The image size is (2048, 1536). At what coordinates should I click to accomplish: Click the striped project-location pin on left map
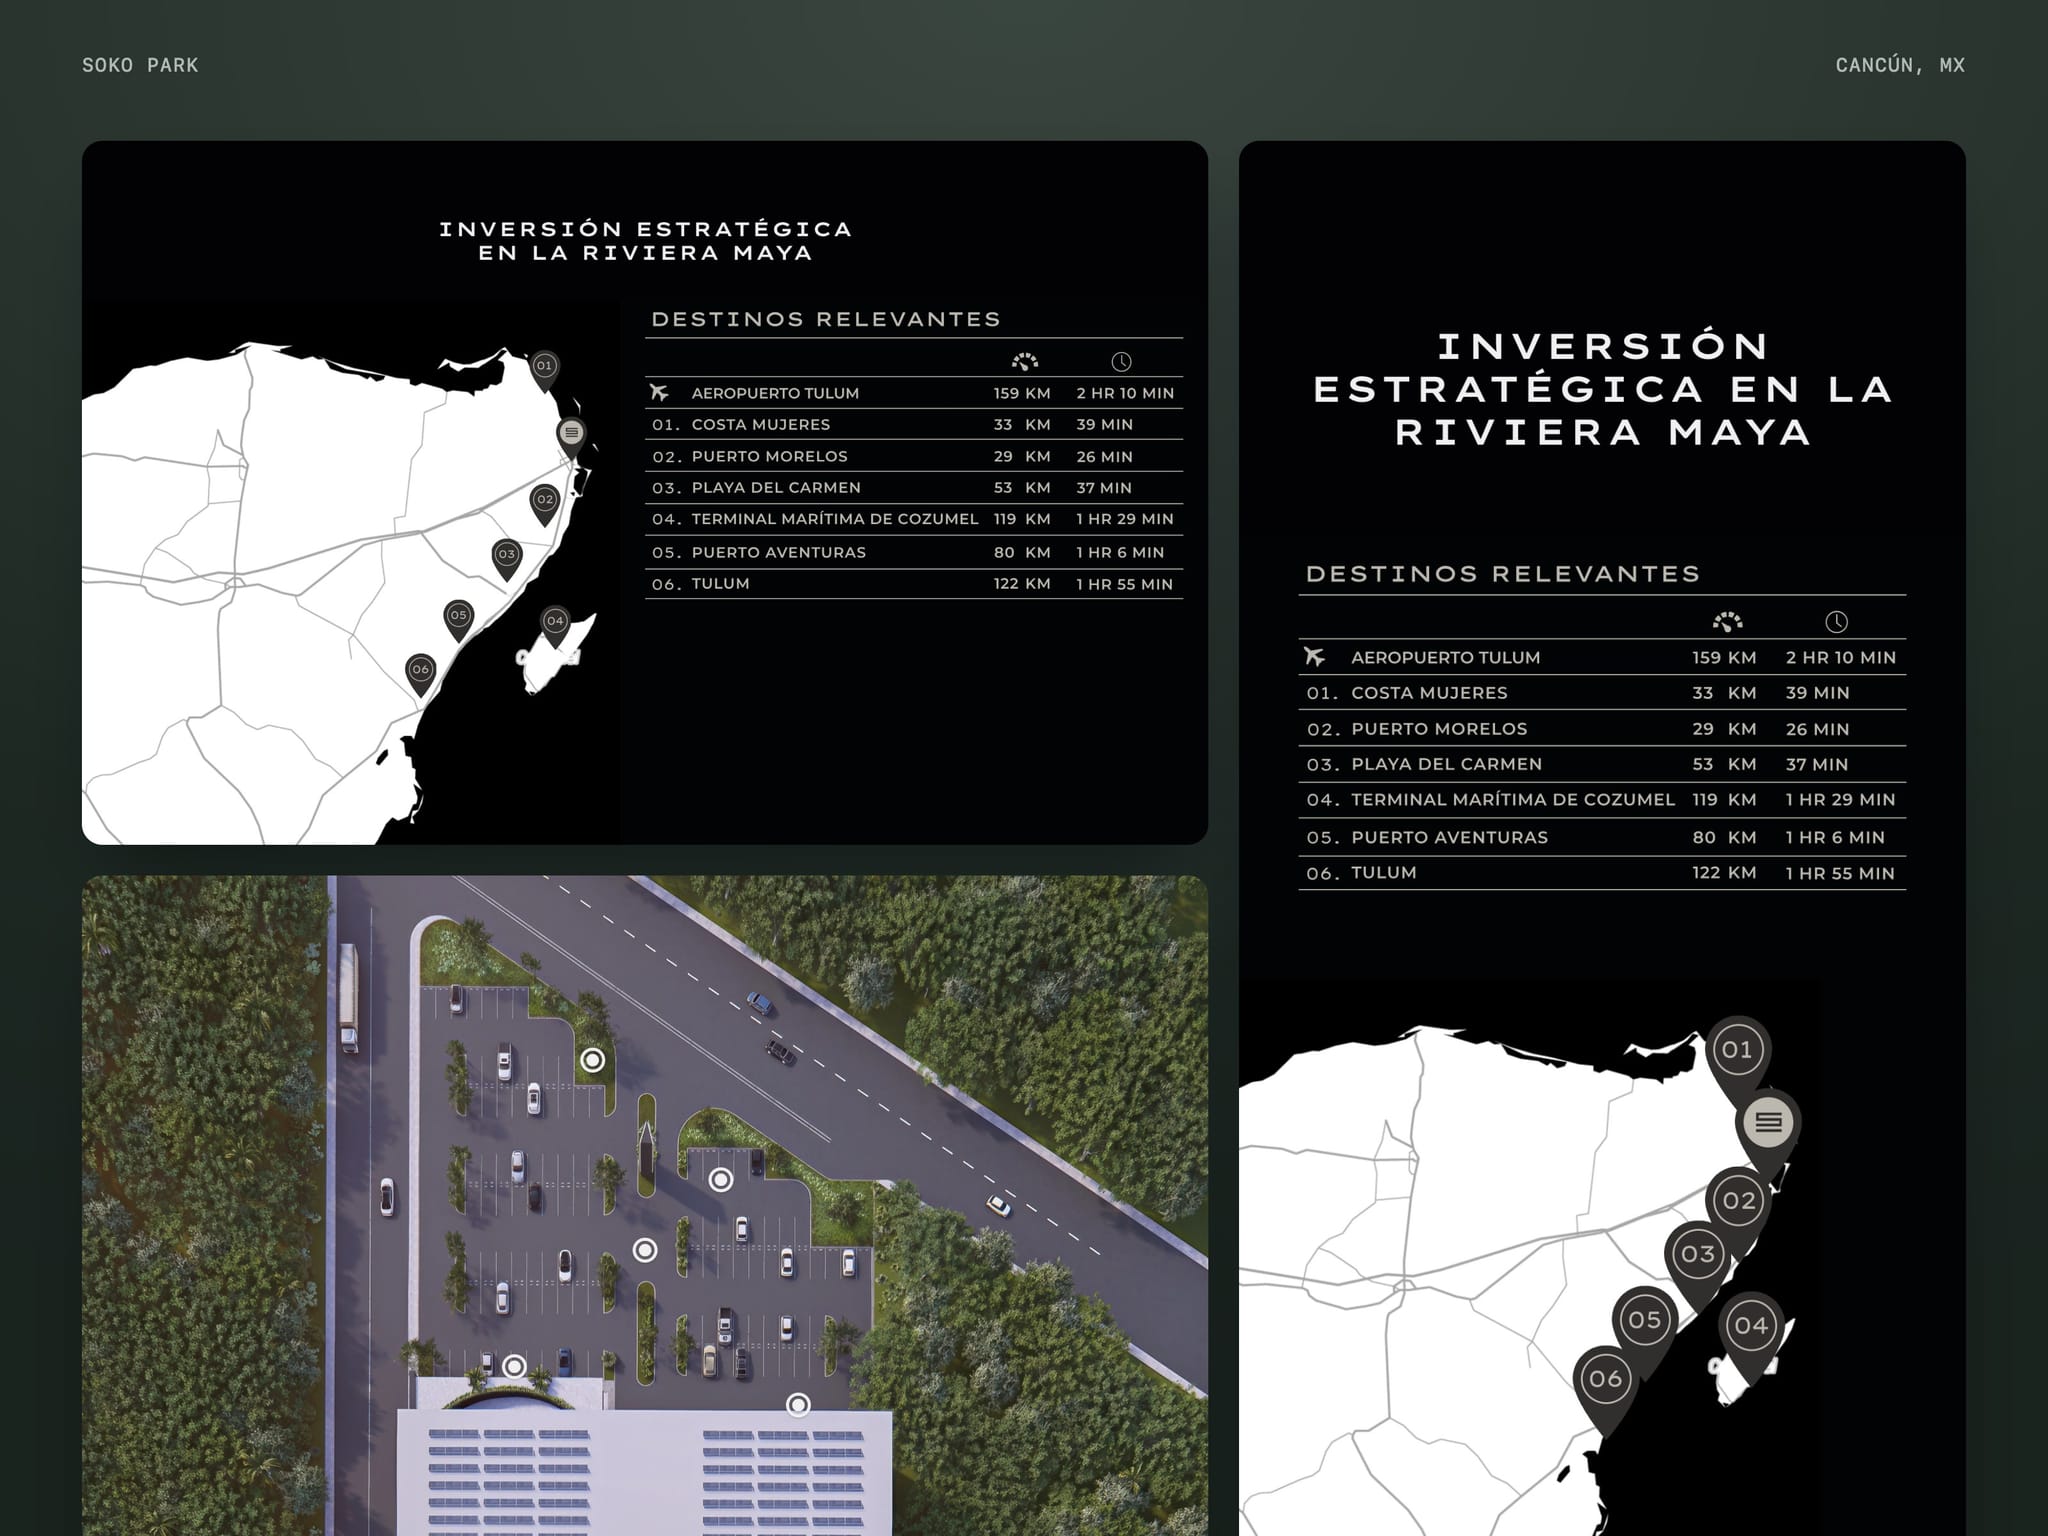coord(571,436)
